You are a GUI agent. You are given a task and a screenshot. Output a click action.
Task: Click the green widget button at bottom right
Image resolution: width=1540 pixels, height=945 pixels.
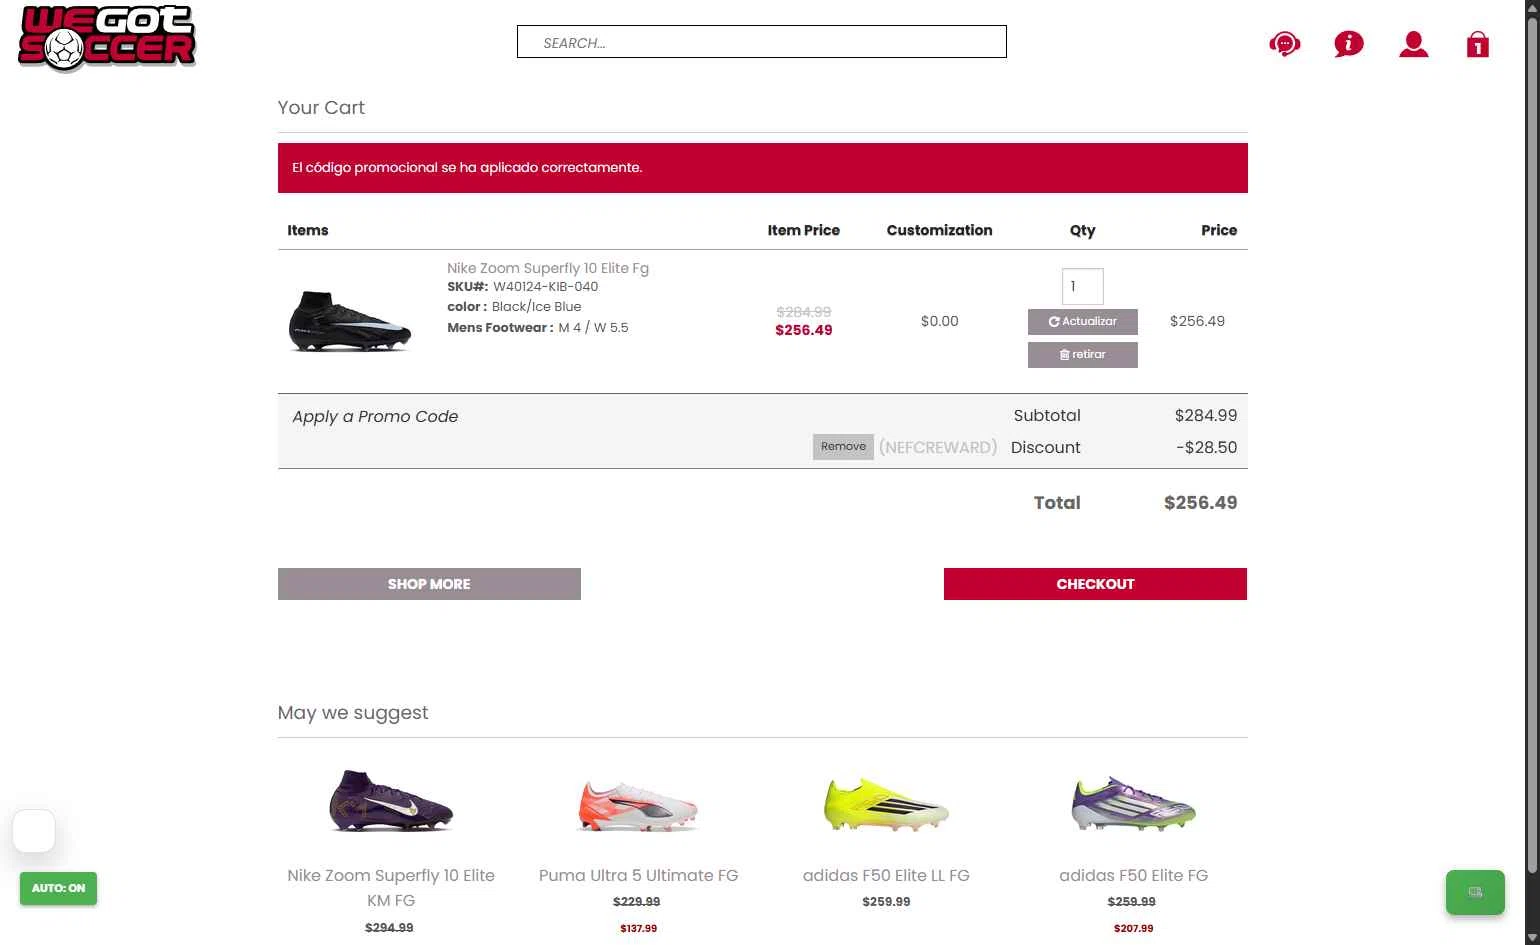pyautogui.click(x=1475, y=892)
